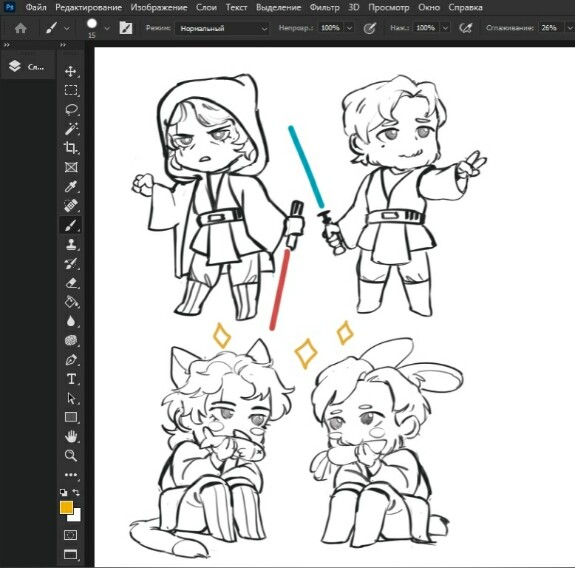Select the Sponge tool
This screenshot has height=568, width=575.
tap(71, 340)
